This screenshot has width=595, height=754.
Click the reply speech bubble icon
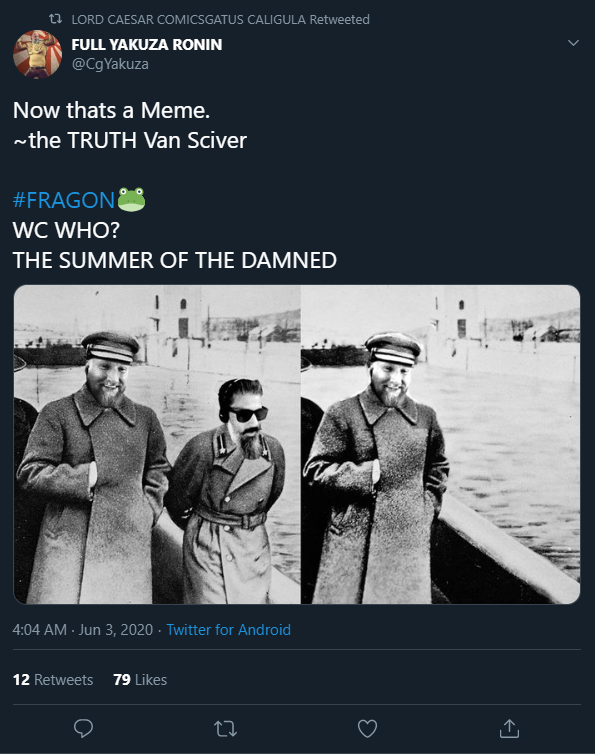[83, 729]
